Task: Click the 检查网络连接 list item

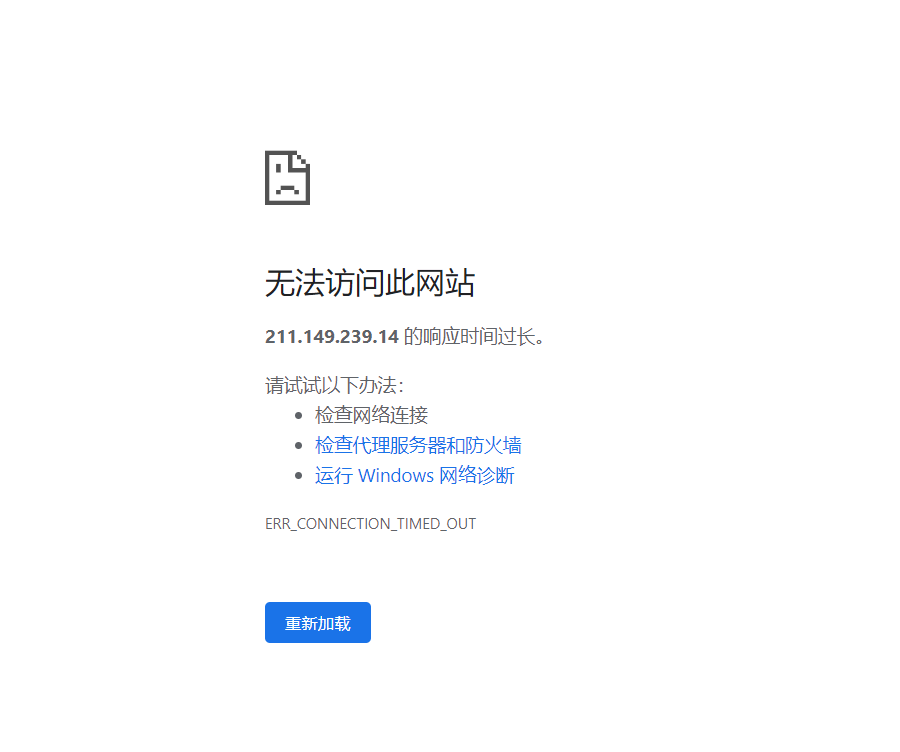Action: 371,414
